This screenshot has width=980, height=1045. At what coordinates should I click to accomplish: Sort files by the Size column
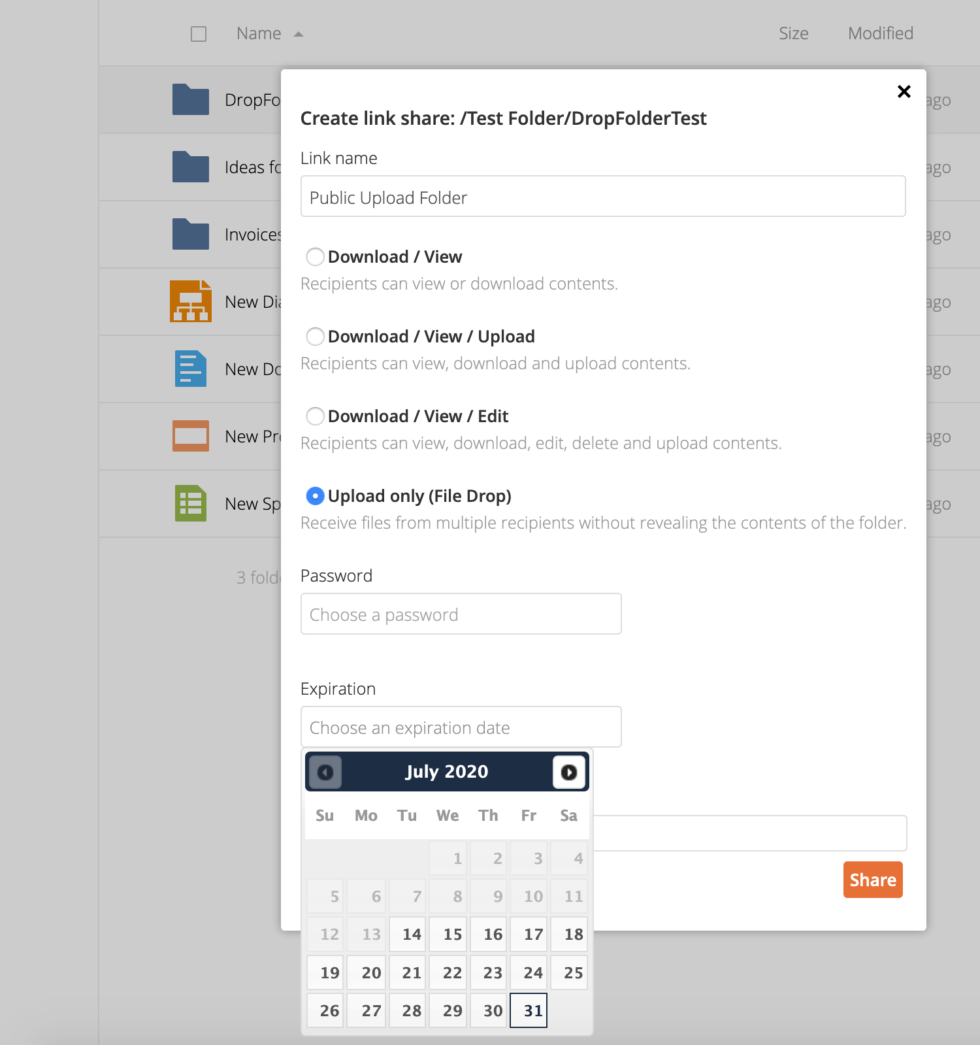click(x=793, y=33)
